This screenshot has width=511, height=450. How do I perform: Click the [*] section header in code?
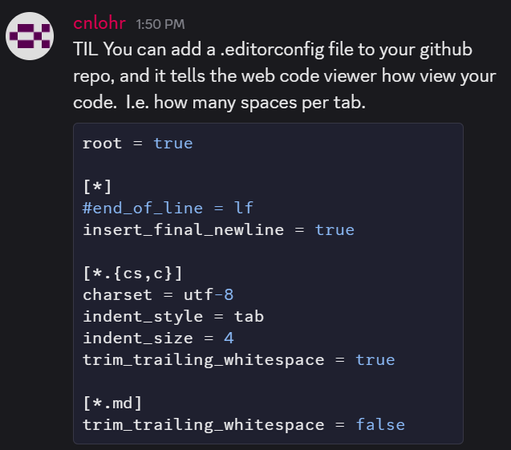coord(97,186)
